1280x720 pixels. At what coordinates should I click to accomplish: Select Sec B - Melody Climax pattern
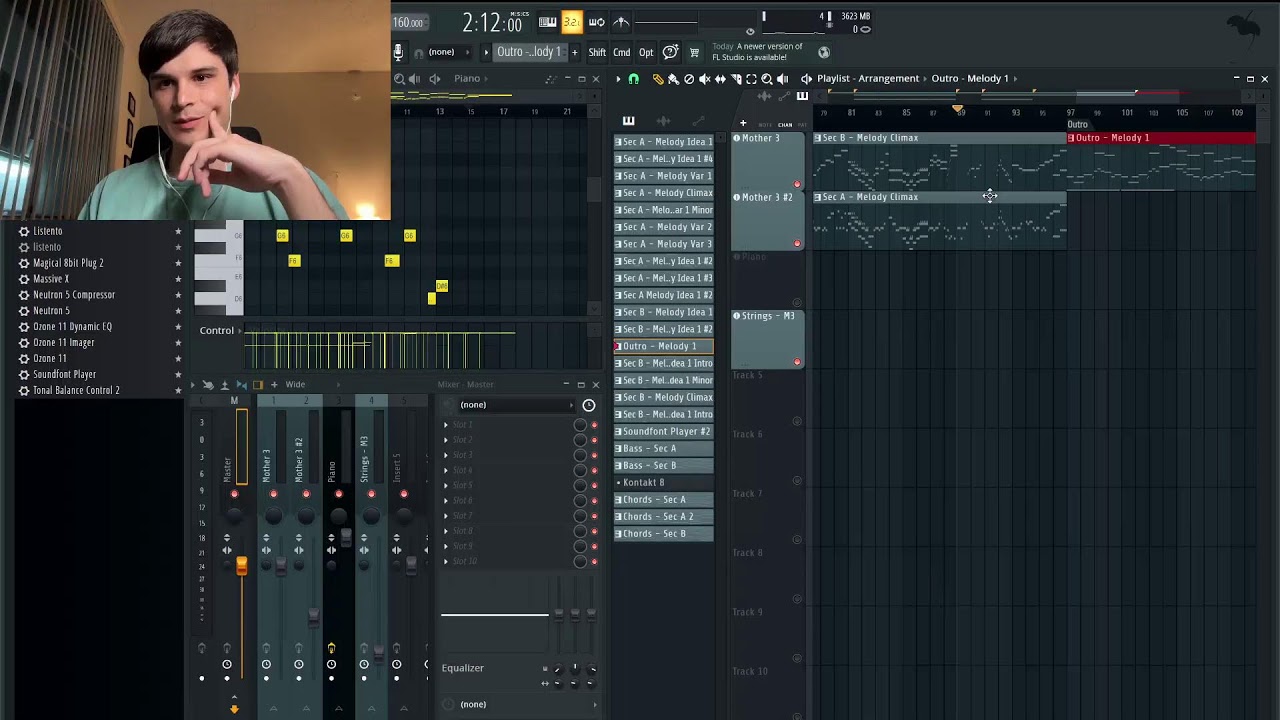[x=664, y=397]
